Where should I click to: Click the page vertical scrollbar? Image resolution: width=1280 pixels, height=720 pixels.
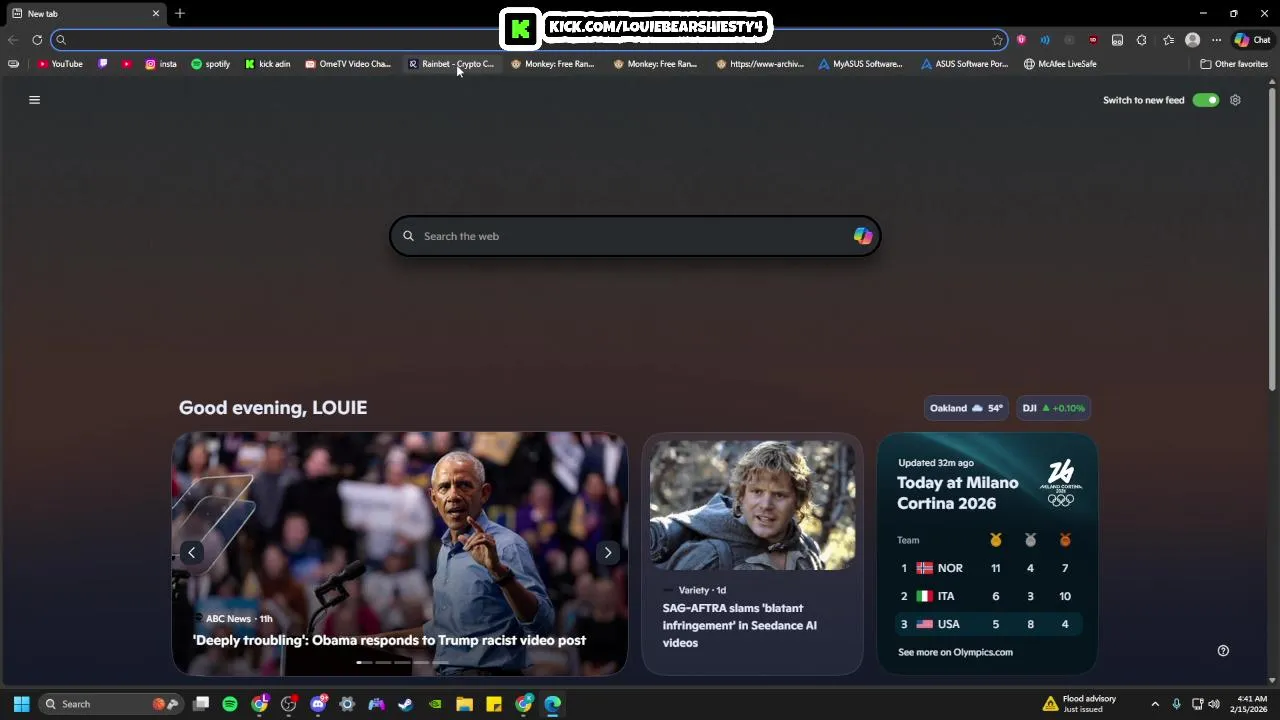(x=1272, y=240)
